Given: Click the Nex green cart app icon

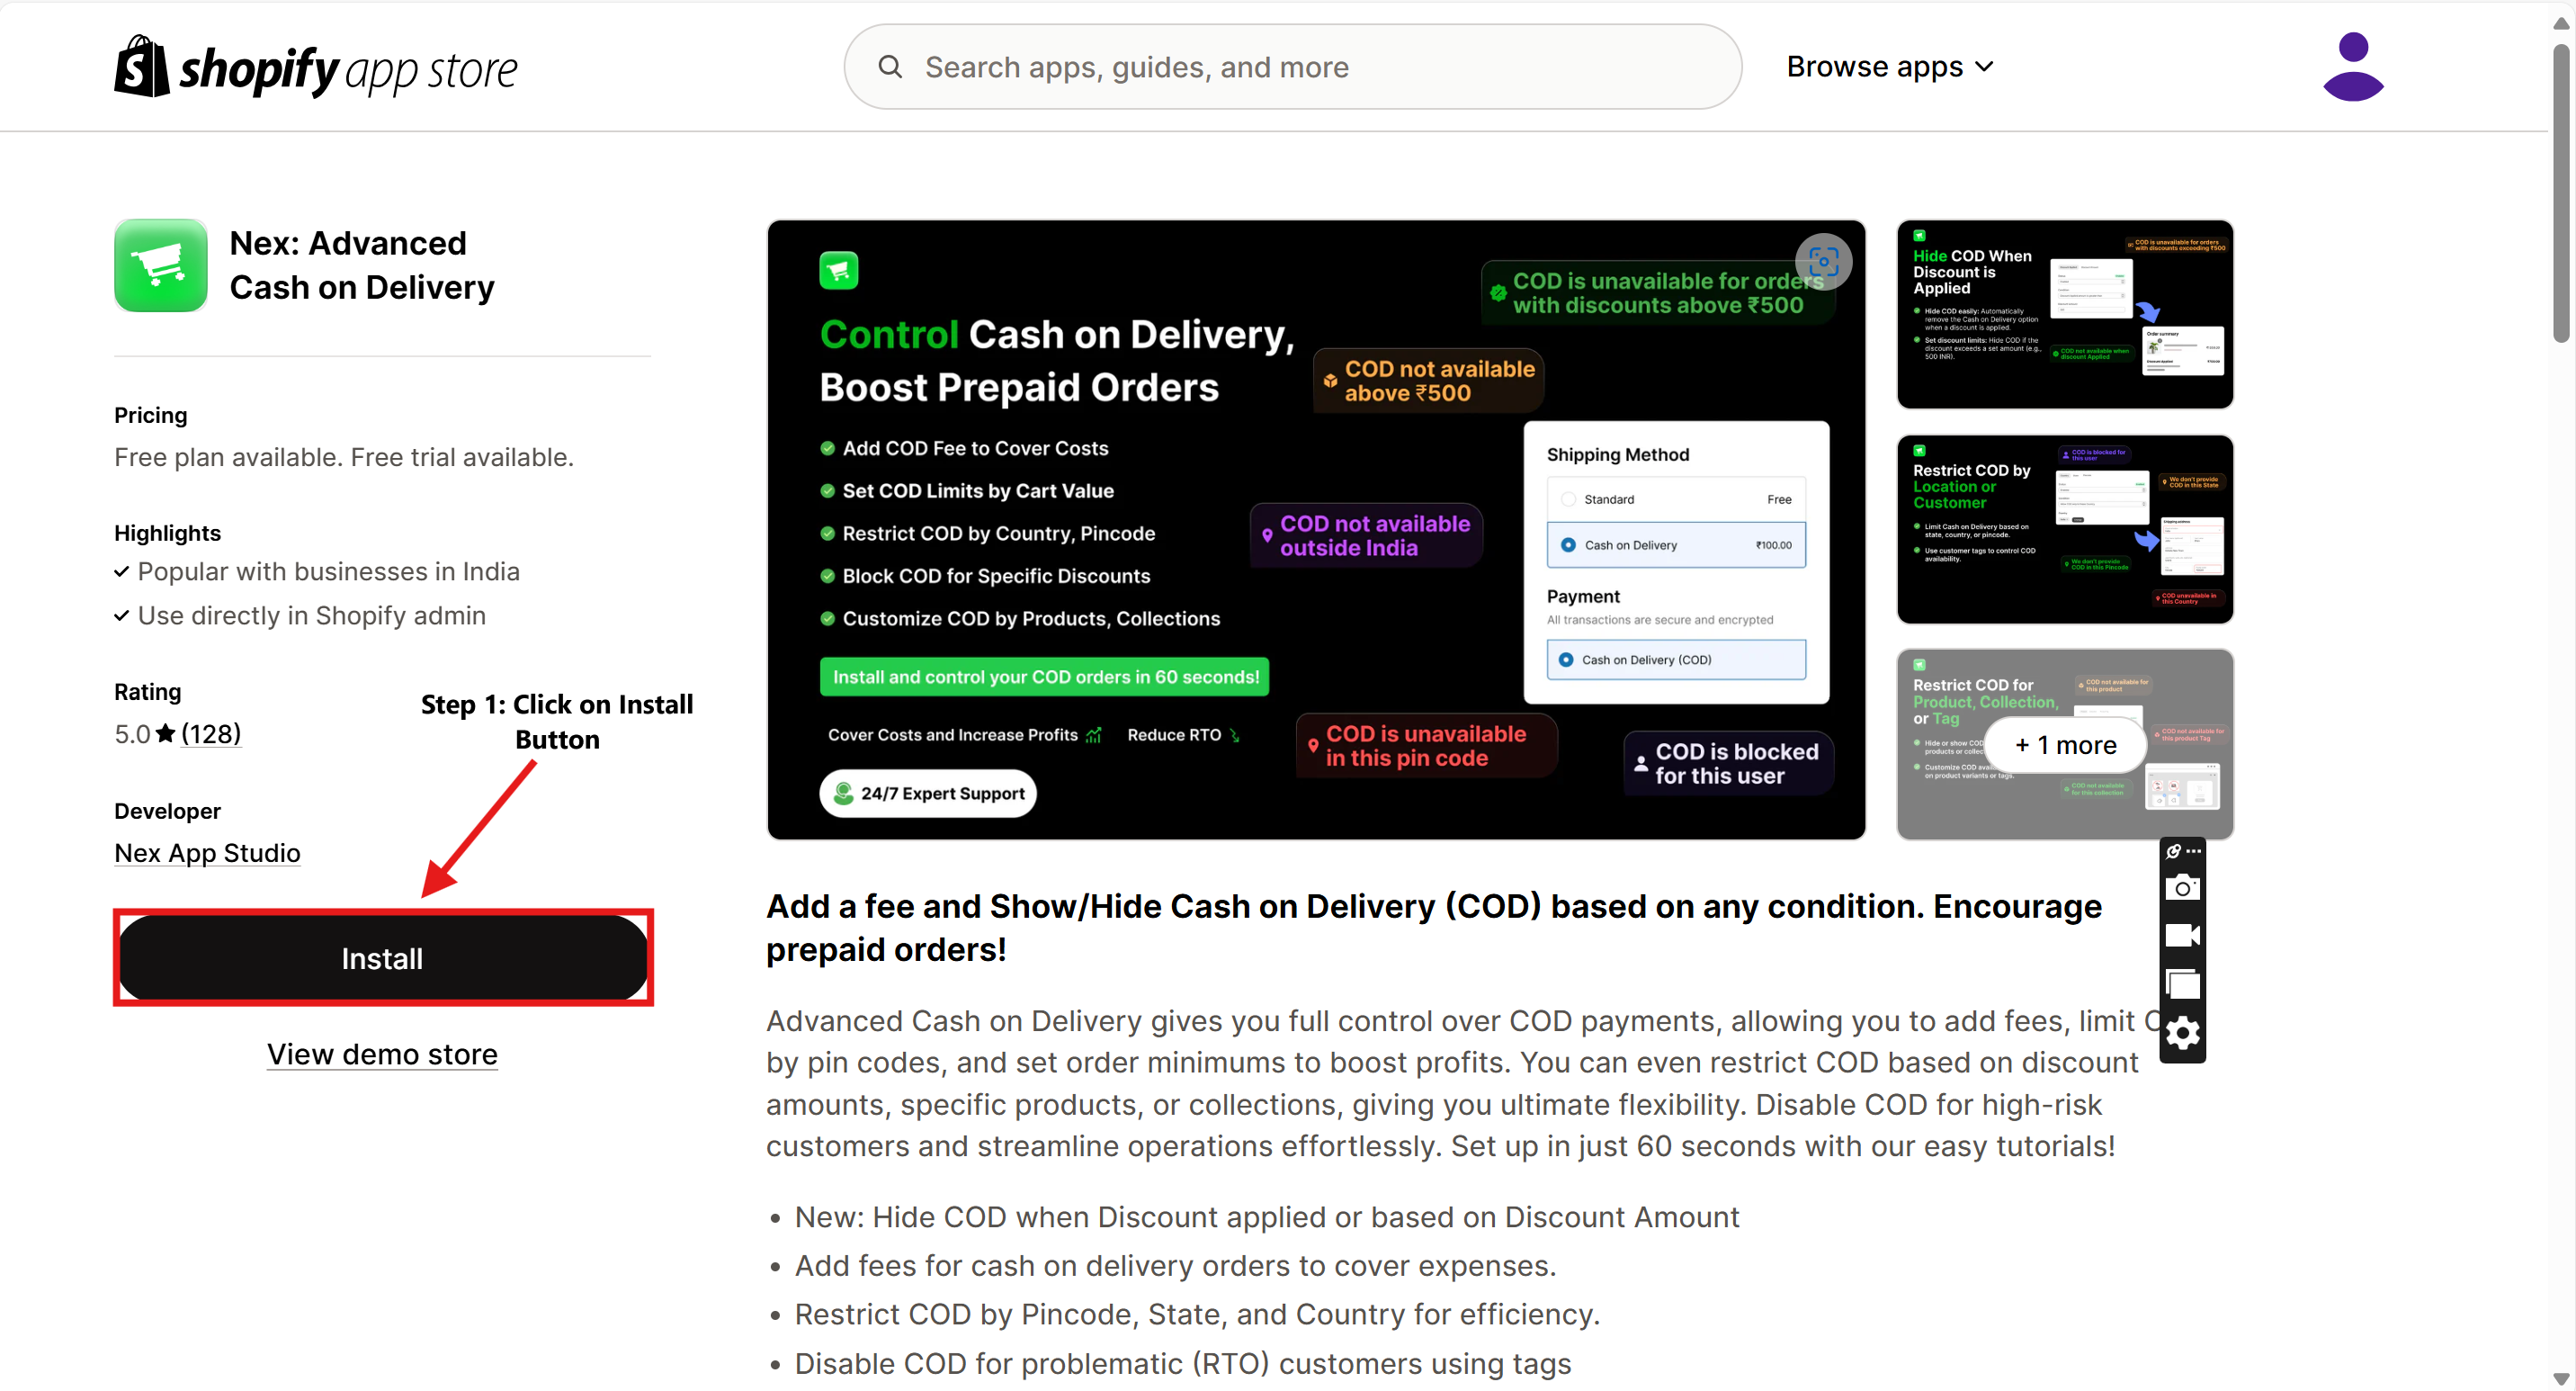Looking at the screenshot, I should (x=161, y=265).
